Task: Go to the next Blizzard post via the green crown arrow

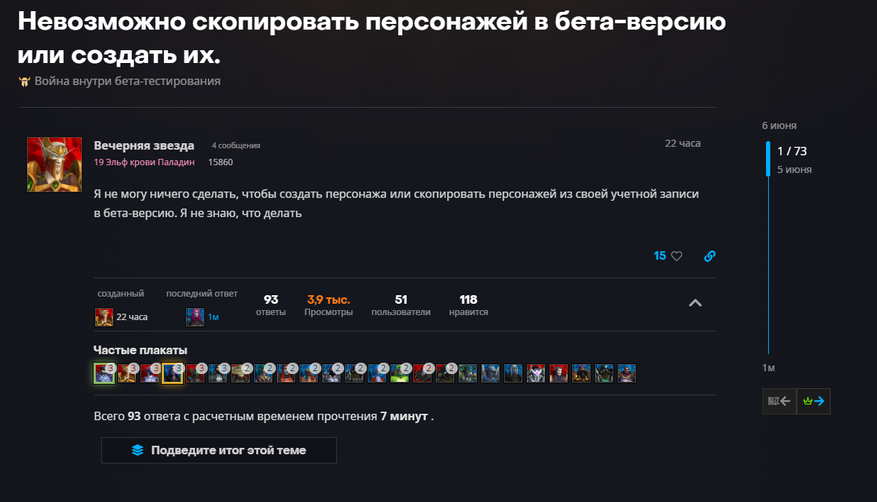Action: (x=813, y=401)
